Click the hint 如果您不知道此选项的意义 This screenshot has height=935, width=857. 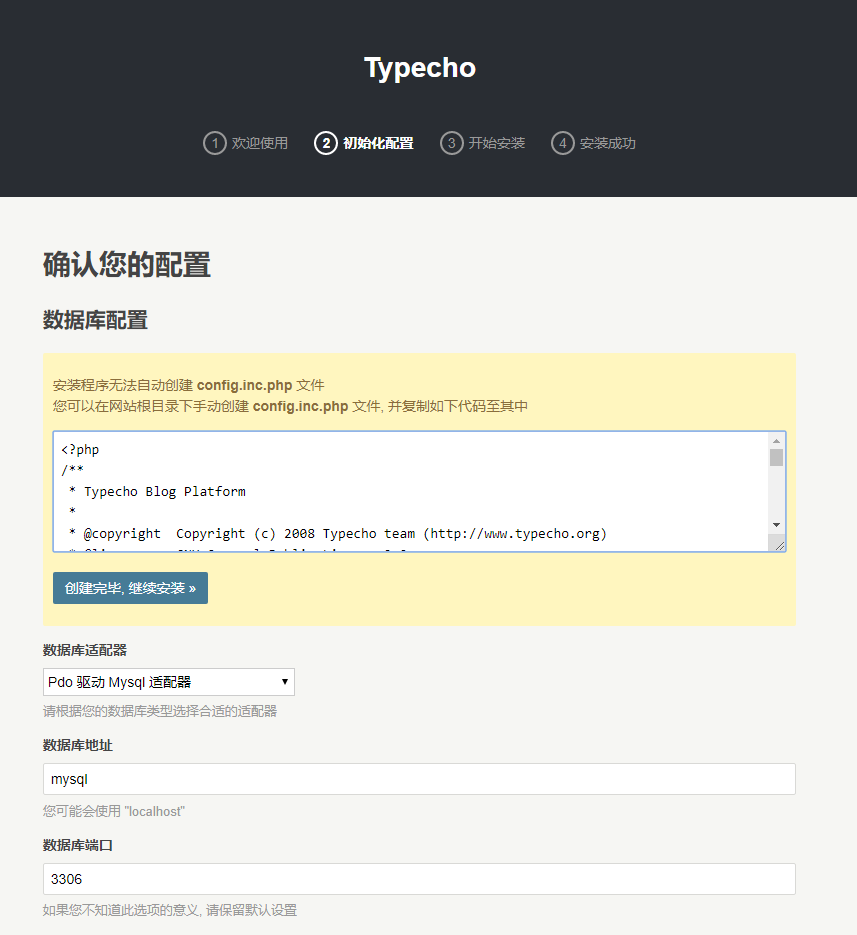click(170, 910)
